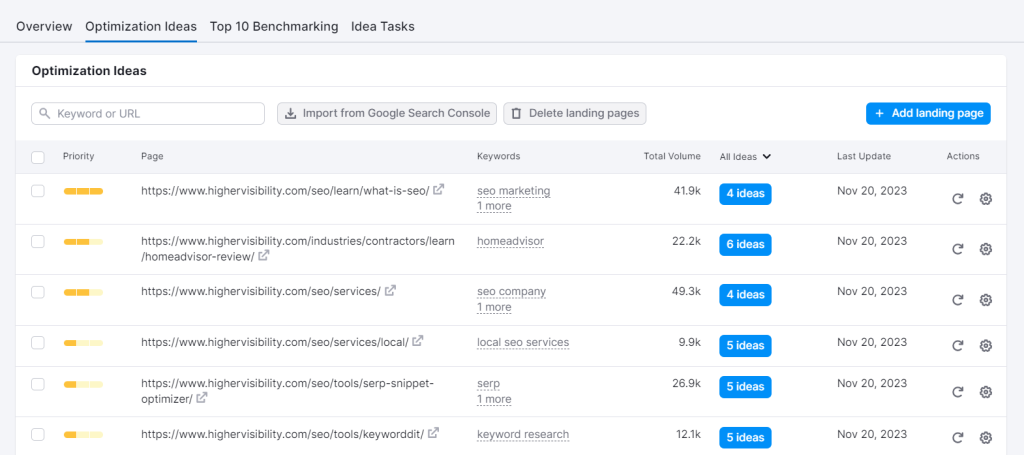This screenshot has width=1024, height=455.
Task: Open settings gear for keyworddit row
Action: pyautogui.click(x=985, y=438)
